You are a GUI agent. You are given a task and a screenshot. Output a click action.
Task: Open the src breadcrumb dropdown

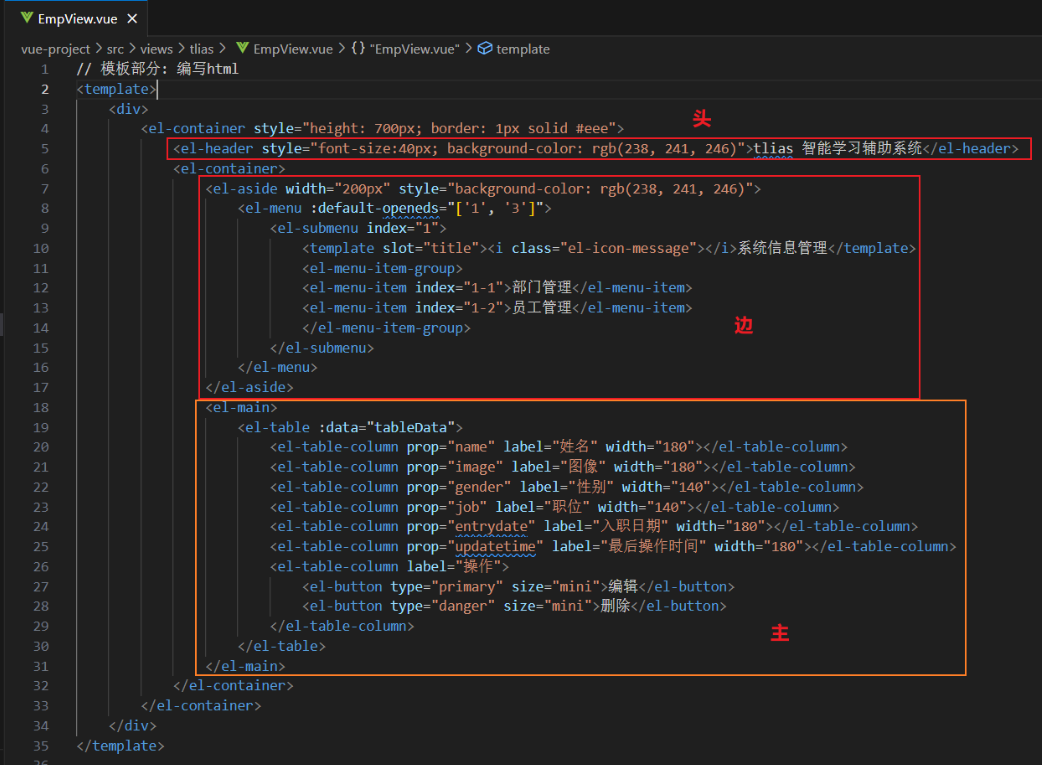click(x=114, y=48)
